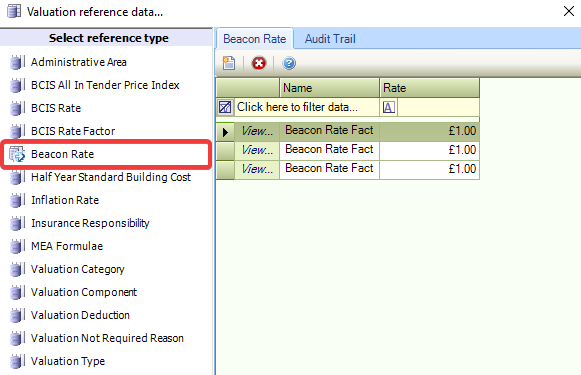Screen dimensions: 581x375
Task: Select the Beacon Rate tab
Action: pyautogui.click(x=255, y=39)
